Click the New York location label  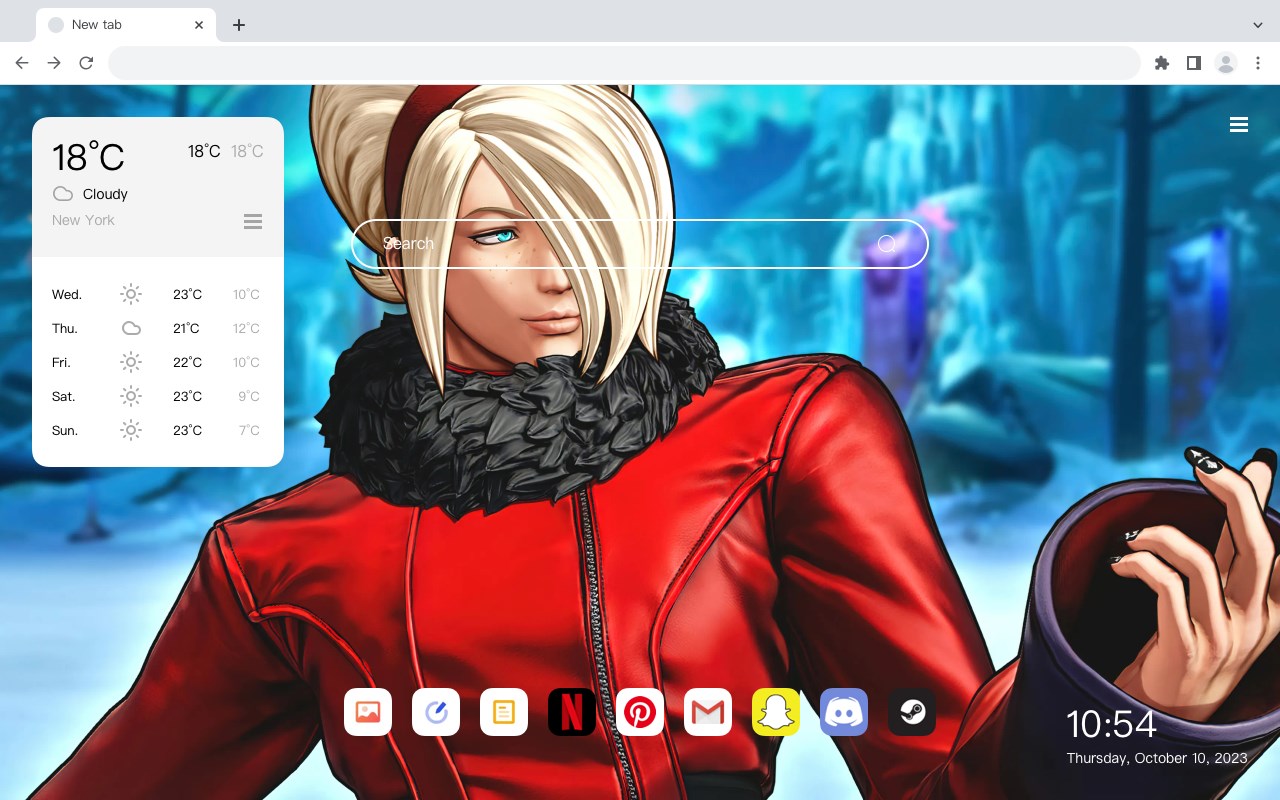[x=83, y=220]
